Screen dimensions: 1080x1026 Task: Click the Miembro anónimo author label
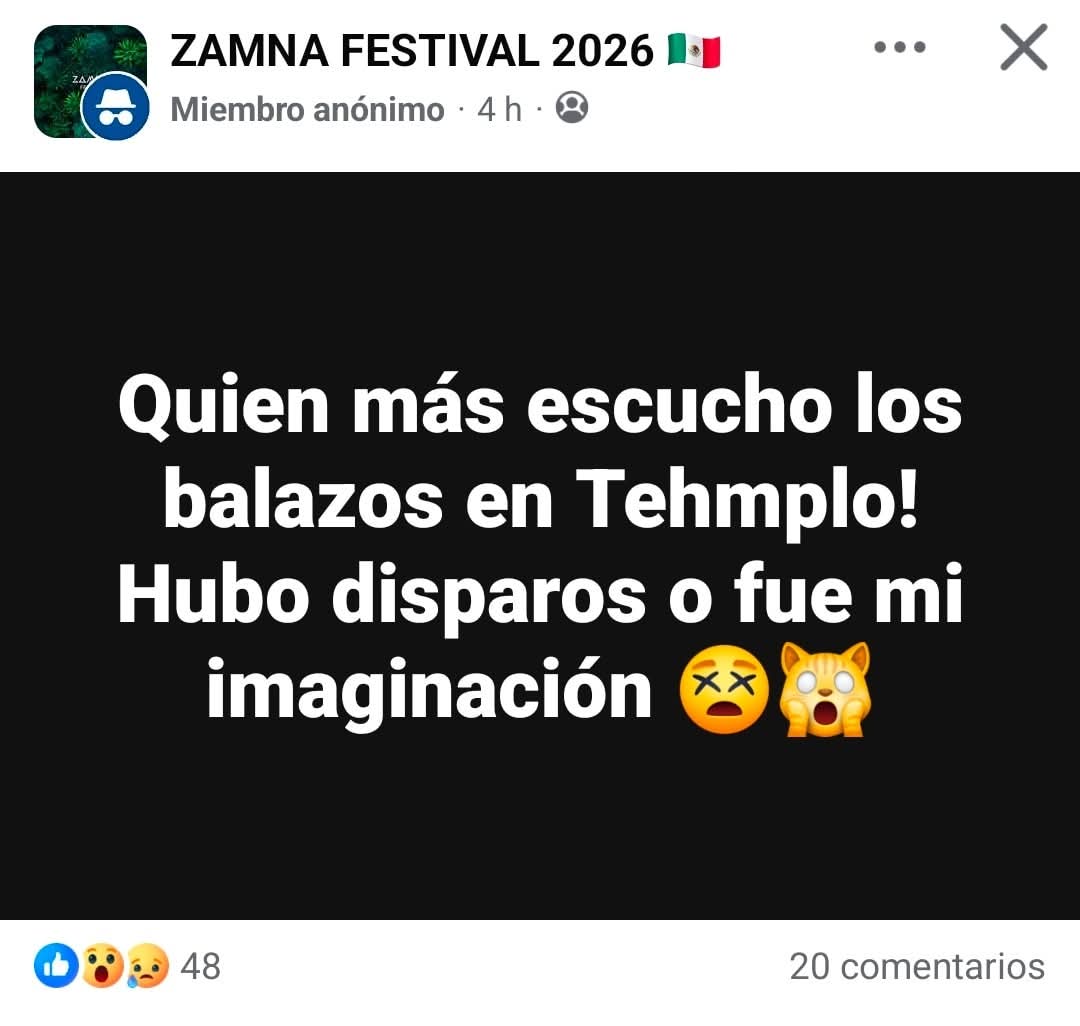pyautogui.click(x=307, y=109)
